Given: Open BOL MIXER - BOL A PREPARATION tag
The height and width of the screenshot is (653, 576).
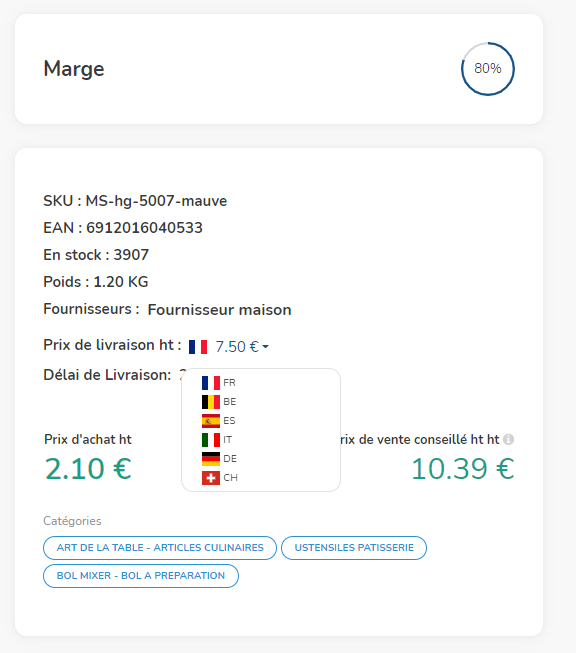Looking at the screenshot, I should coord(141,576).
